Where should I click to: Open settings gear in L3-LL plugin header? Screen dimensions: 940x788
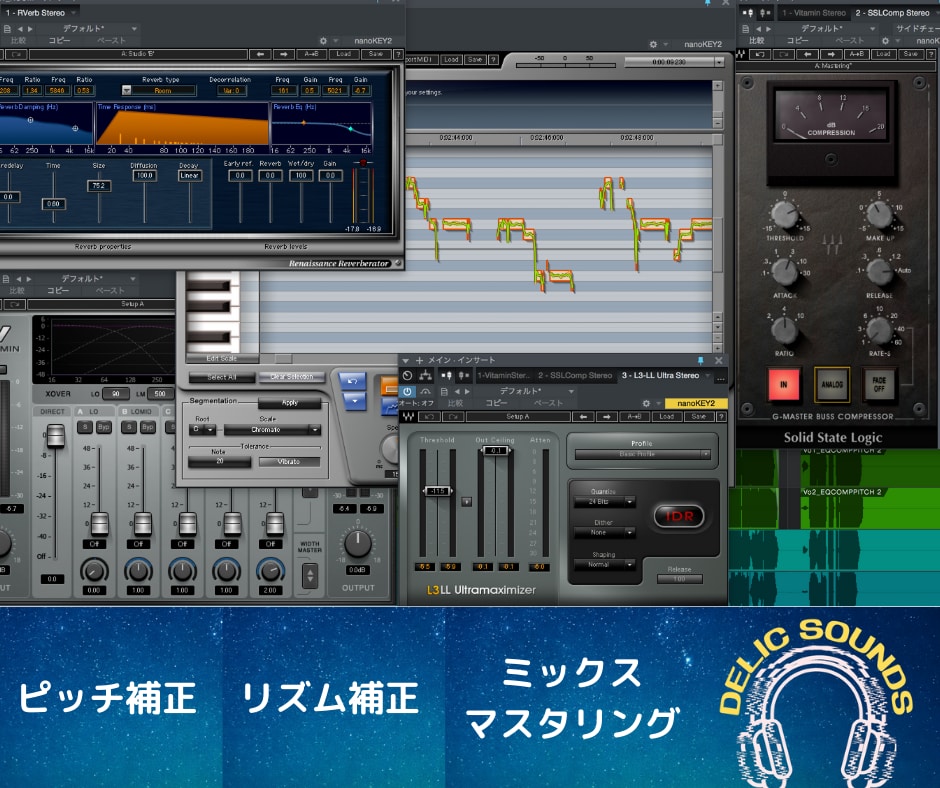(646, 403)
